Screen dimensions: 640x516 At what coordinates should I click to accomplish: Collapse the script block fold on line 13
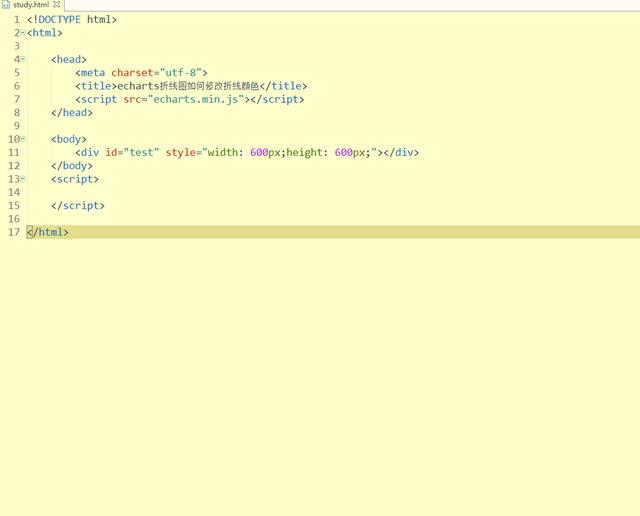pyautogui.click(x=23, y=179)
